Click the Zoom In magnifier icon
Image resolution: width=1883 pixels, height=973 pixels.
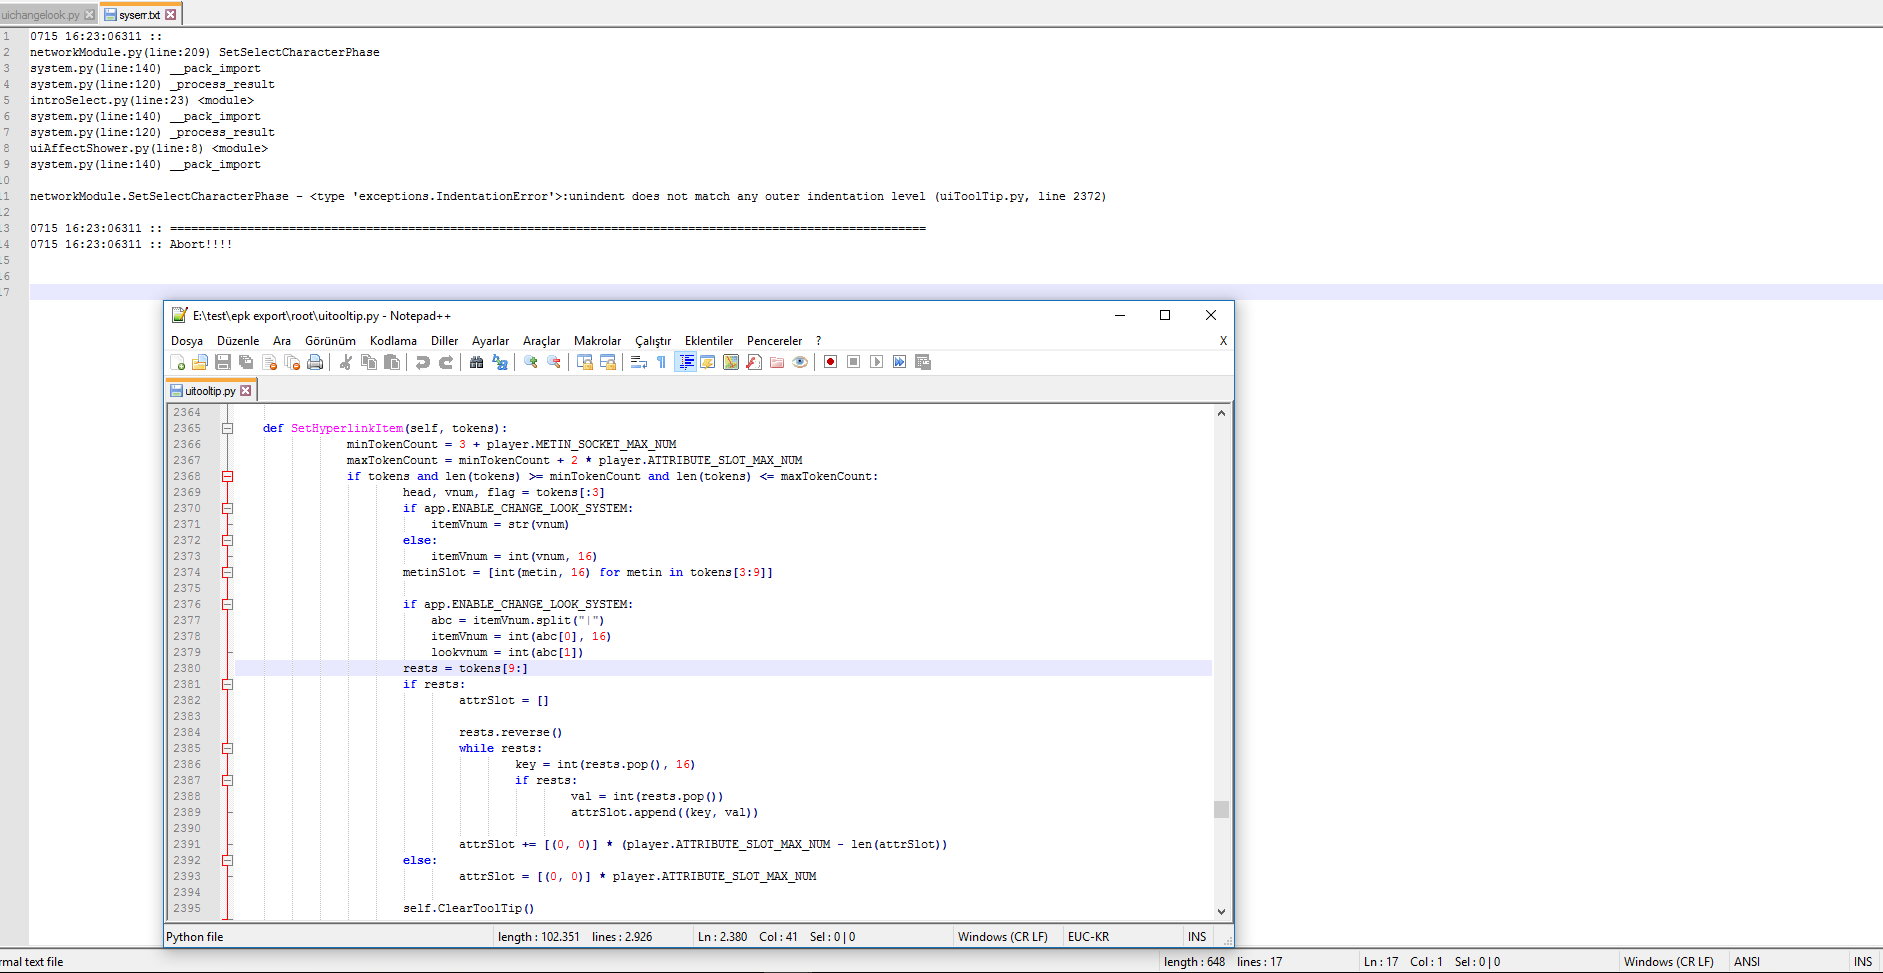531,362
